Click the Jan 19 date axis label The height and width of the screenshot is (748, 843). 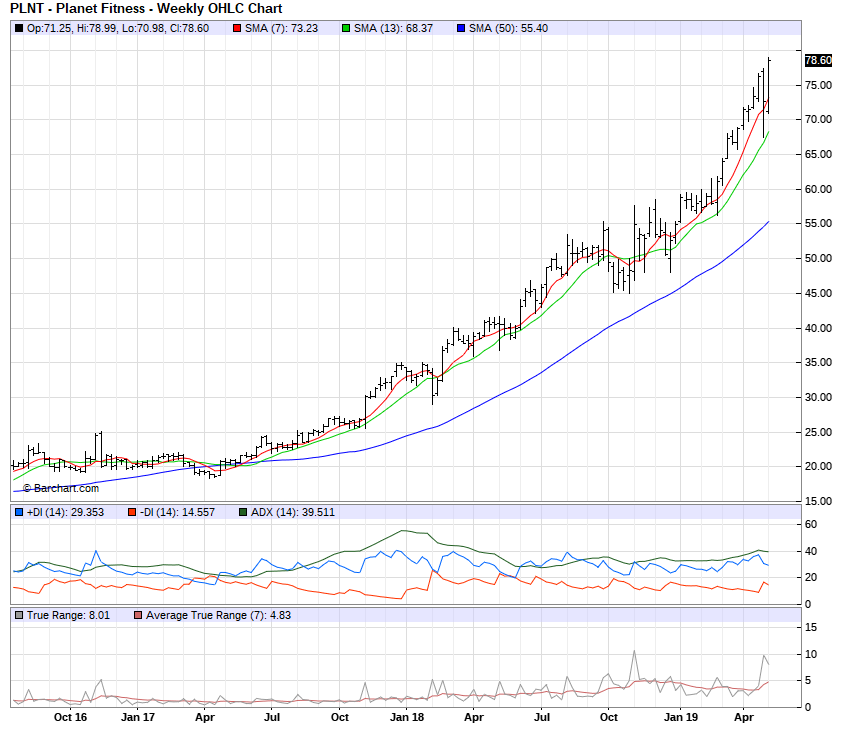point(681,717)
